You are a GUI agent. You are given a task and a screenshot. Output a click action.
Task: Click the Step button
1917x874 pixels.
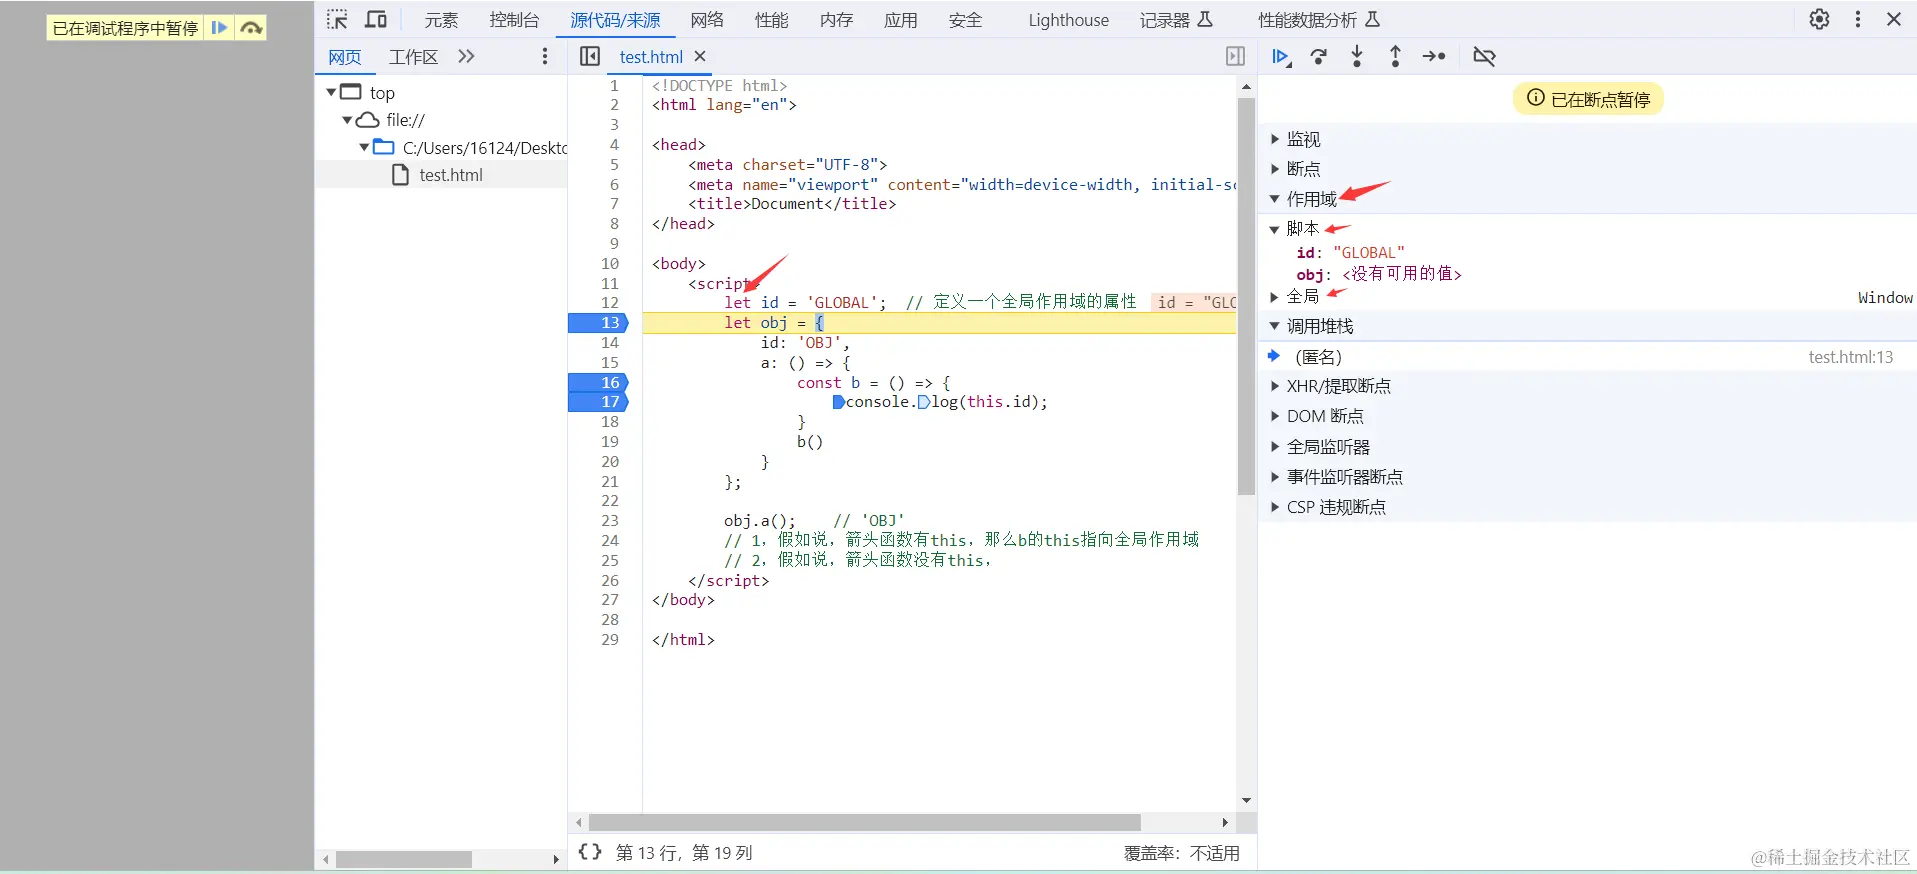pyautogui.click(x=1434, y=57)
